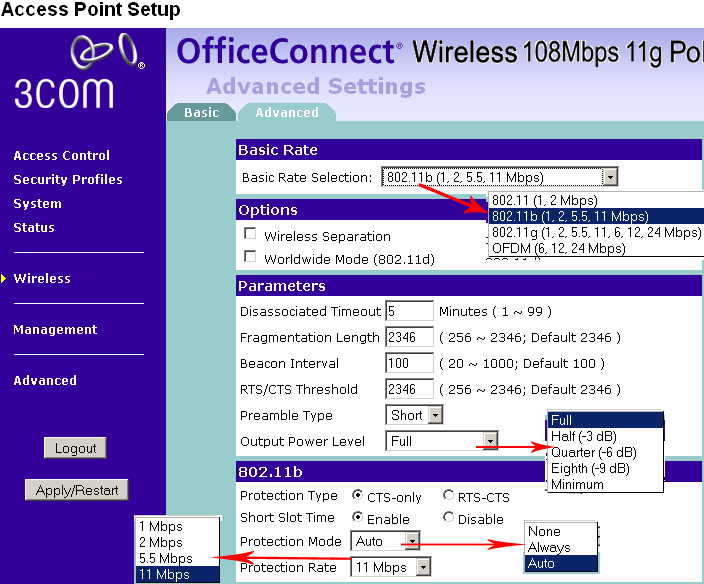This screenshot has width=704, height=584.
Task: Select Half (-3 dB) power option
Action: tap(605, 436)
